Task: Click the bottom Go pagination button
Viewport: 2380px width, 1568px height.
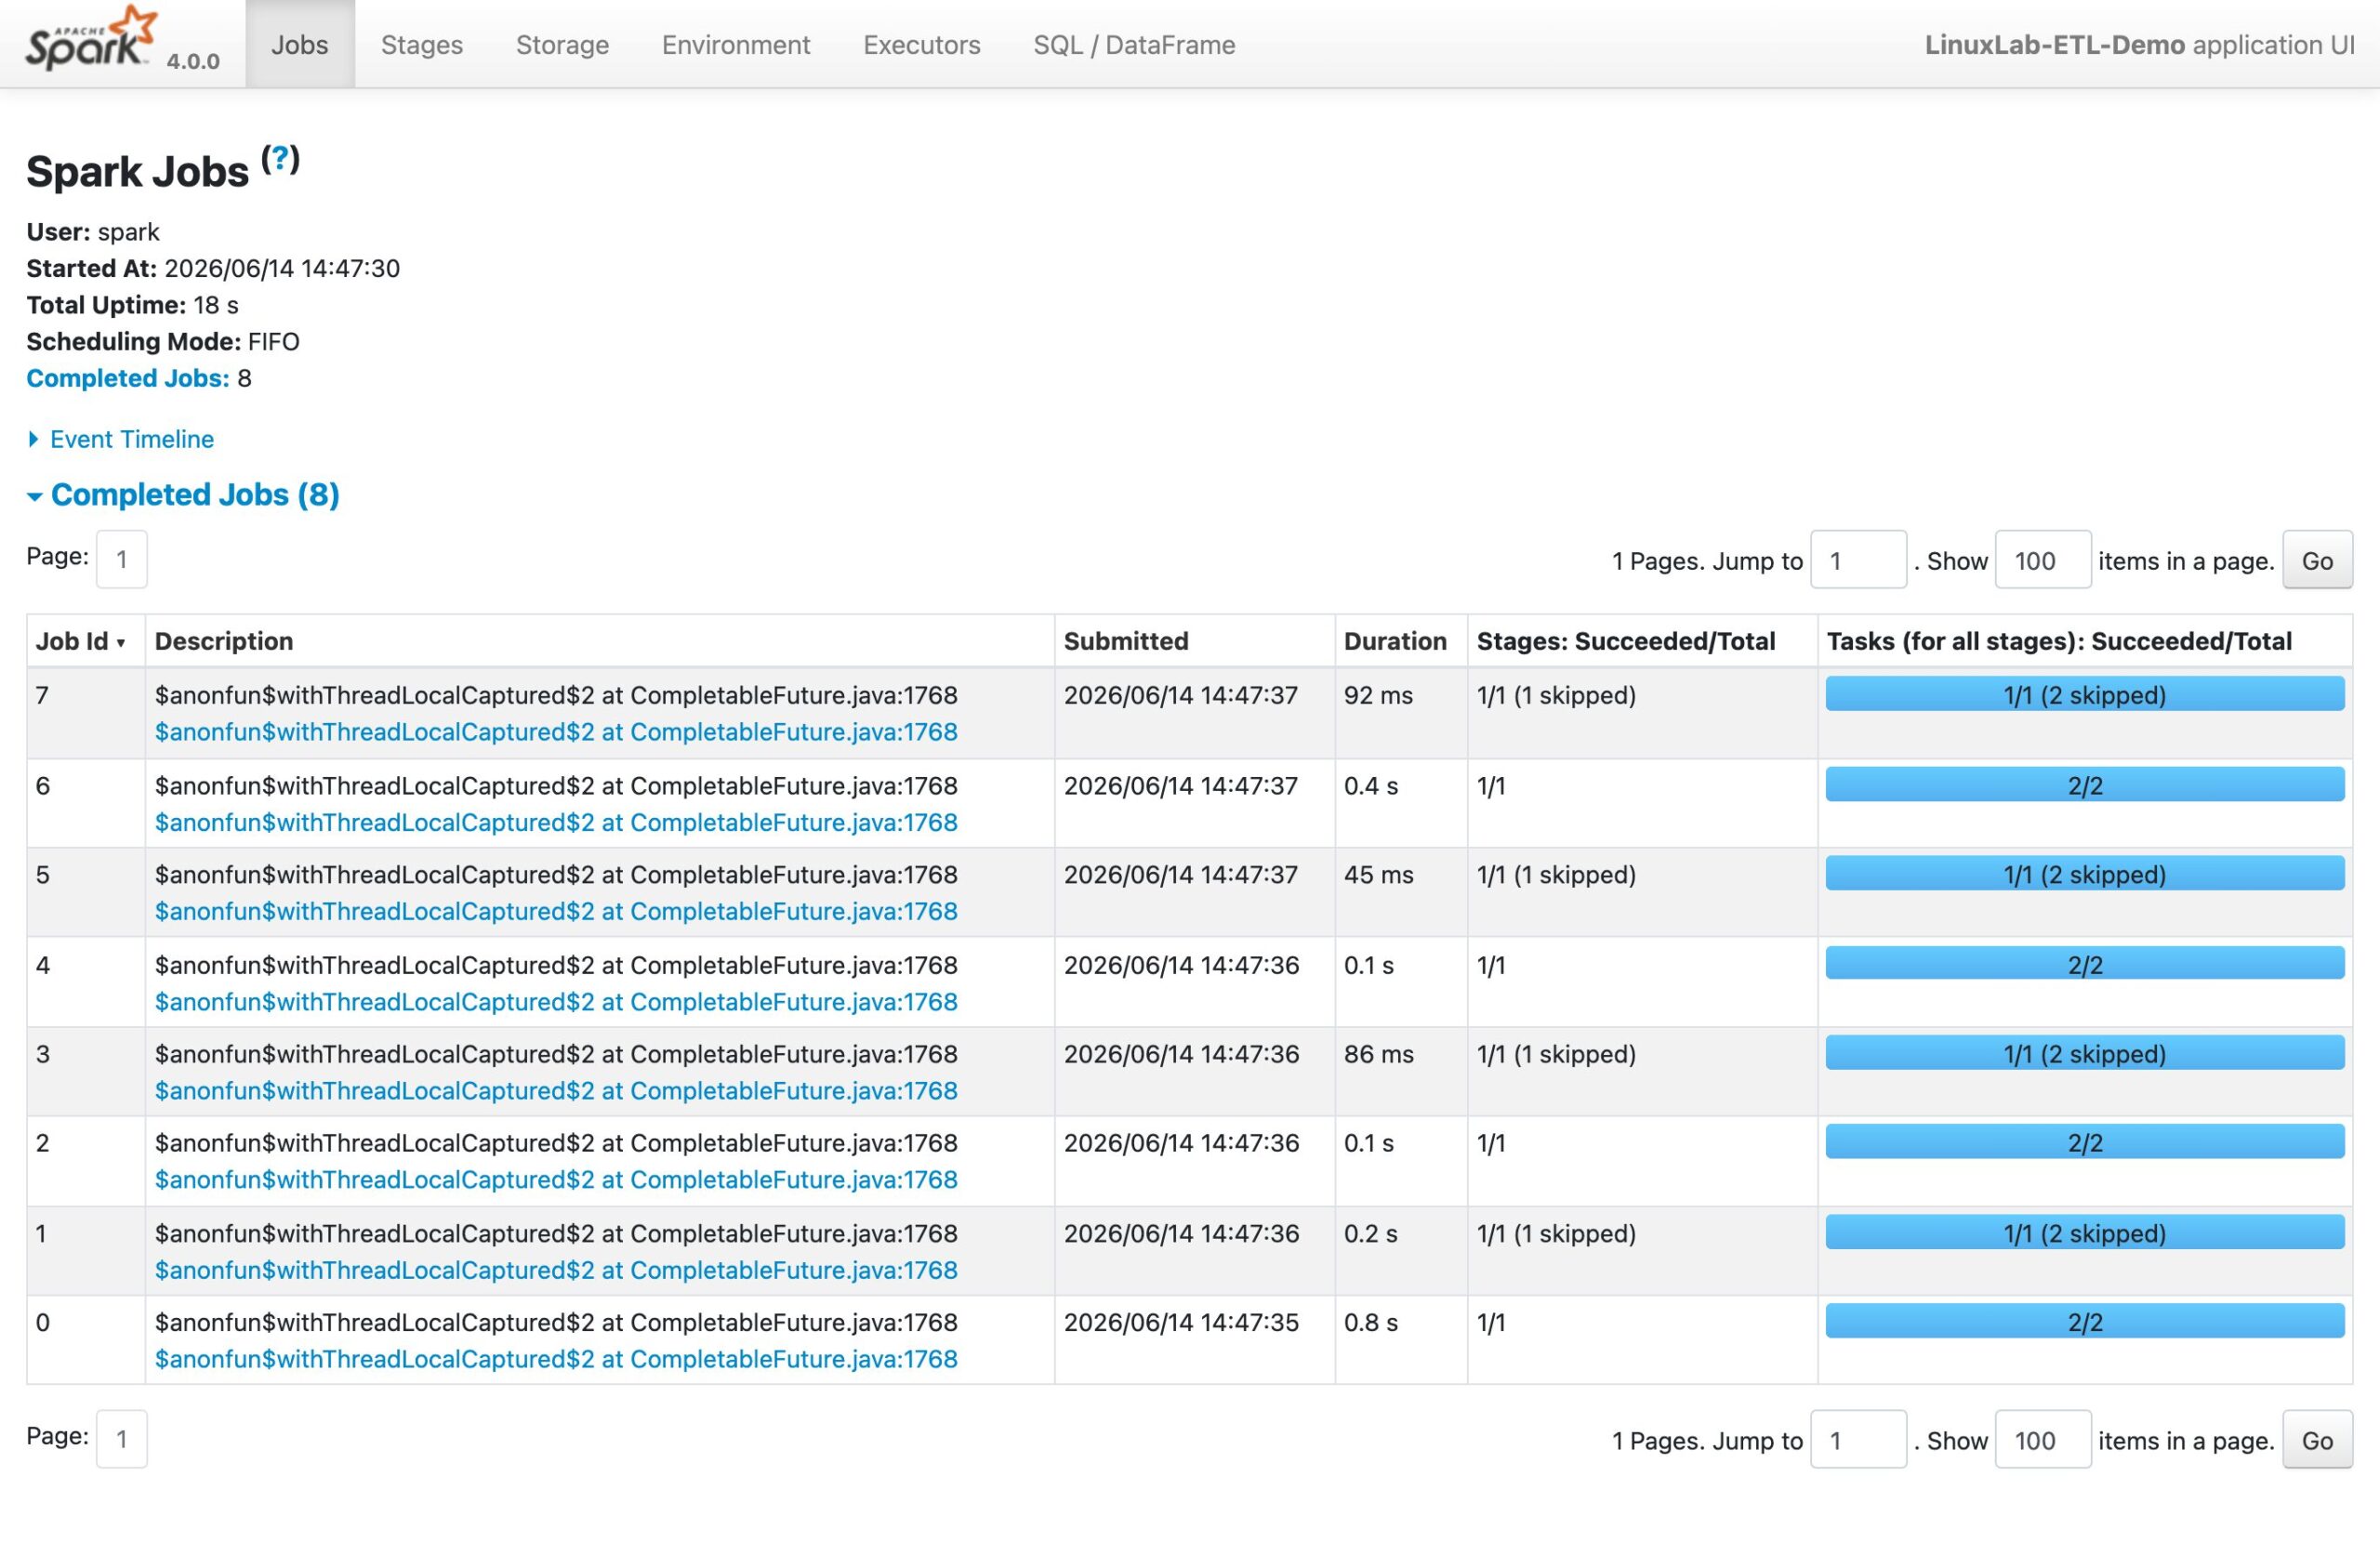Action: (2317, 1440)
